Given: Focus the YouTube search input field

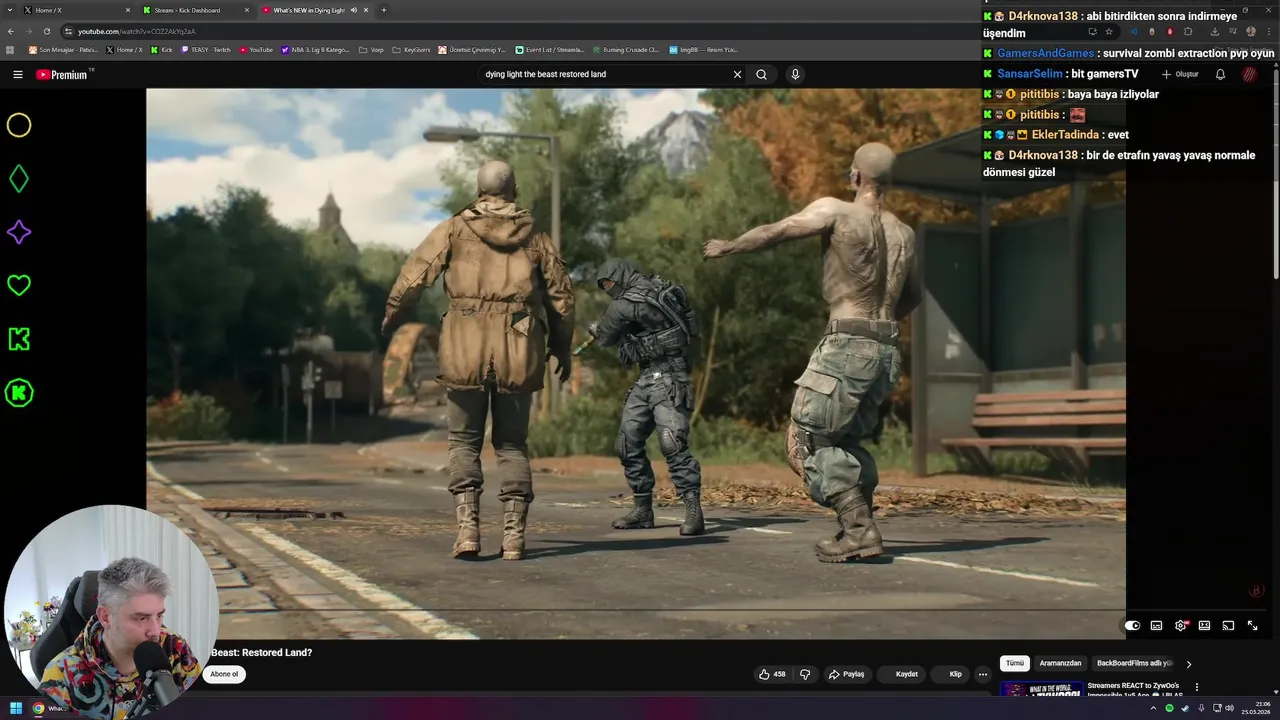Looking at the screenshot, I should tap(605, 74).
